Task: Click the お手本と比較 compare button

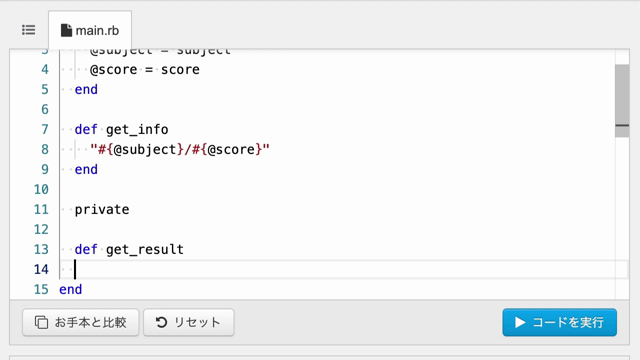Action: (x=81, y=322)
